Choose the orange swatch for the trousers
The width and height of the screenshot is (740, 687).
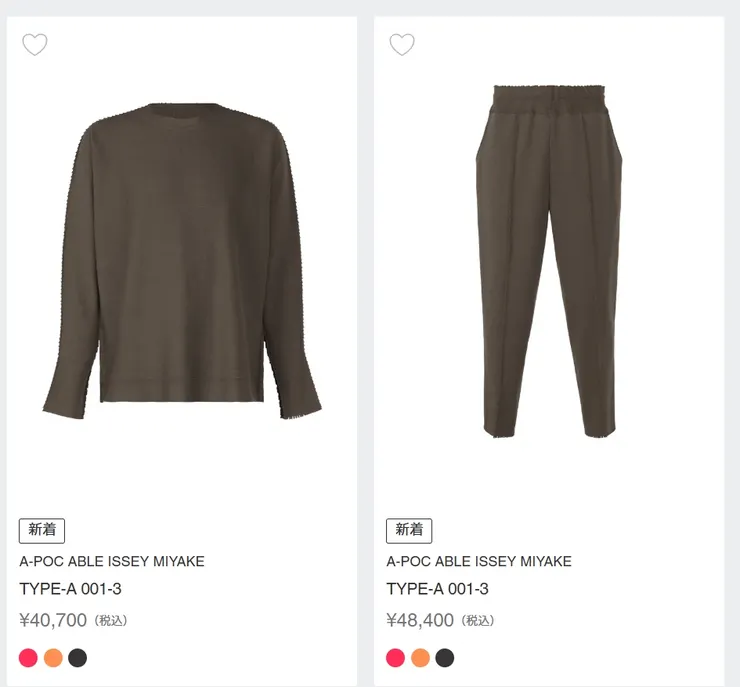click(420, 658)
